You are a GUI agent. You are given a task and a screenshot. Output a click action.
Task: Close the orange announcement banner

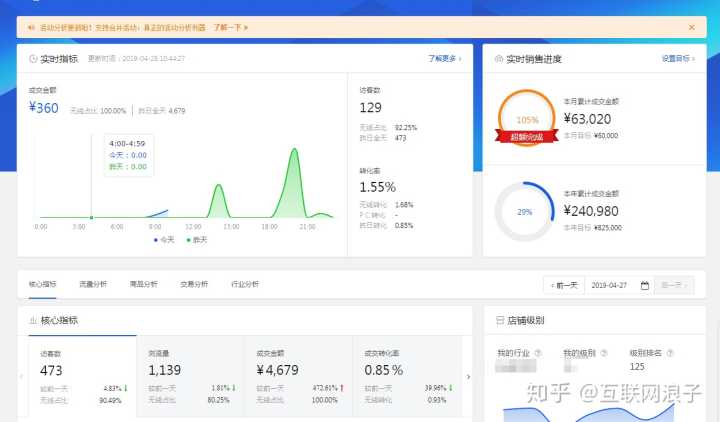pos(692,27)
